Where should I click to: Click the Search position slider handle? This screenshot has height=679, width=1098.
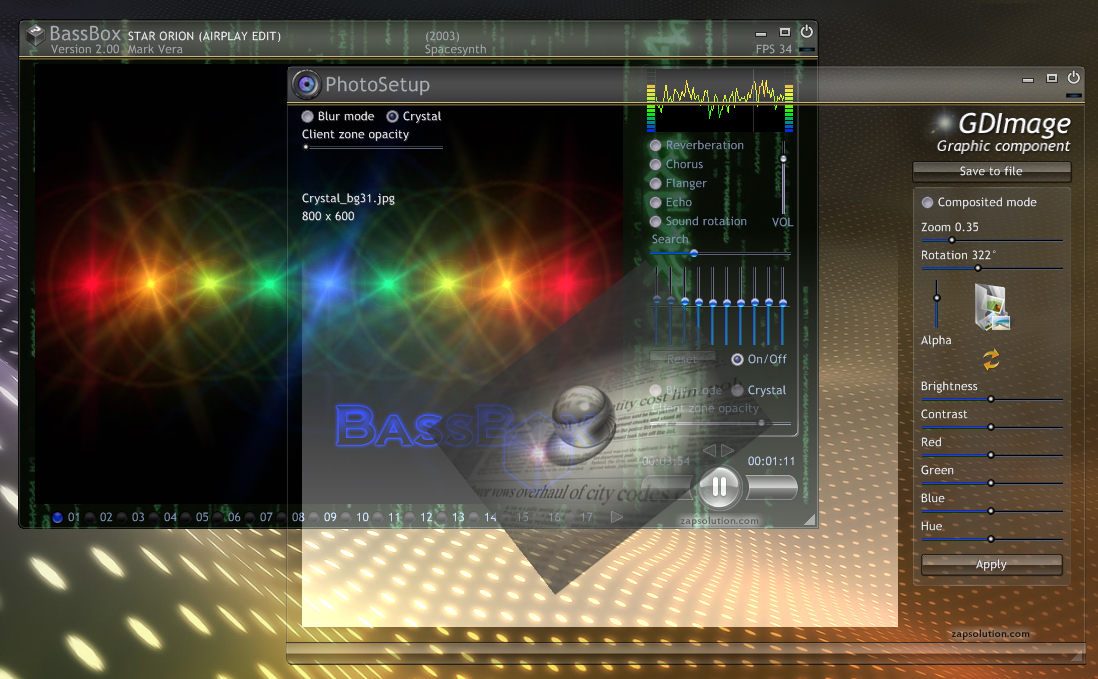tap(694, 253)
